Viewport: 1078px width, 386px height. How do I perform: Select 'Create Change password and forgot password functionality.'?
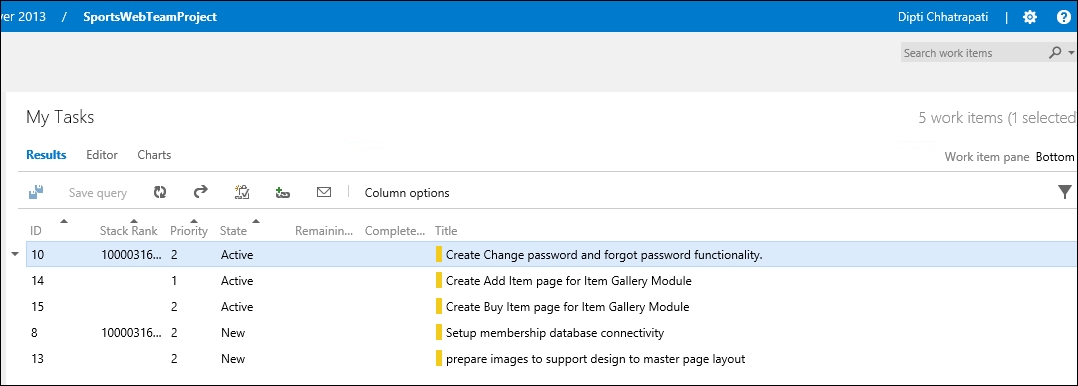(604, 255)
